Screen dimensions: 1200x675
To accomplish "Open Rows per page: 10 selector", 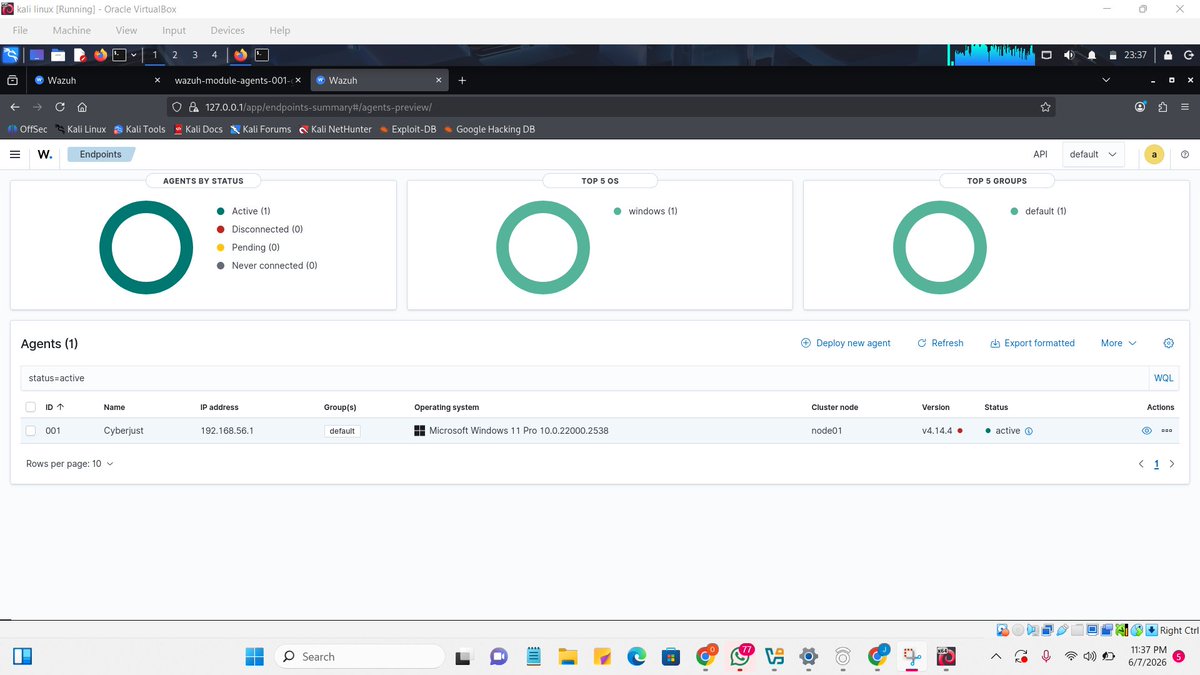I will coord(70,464).
